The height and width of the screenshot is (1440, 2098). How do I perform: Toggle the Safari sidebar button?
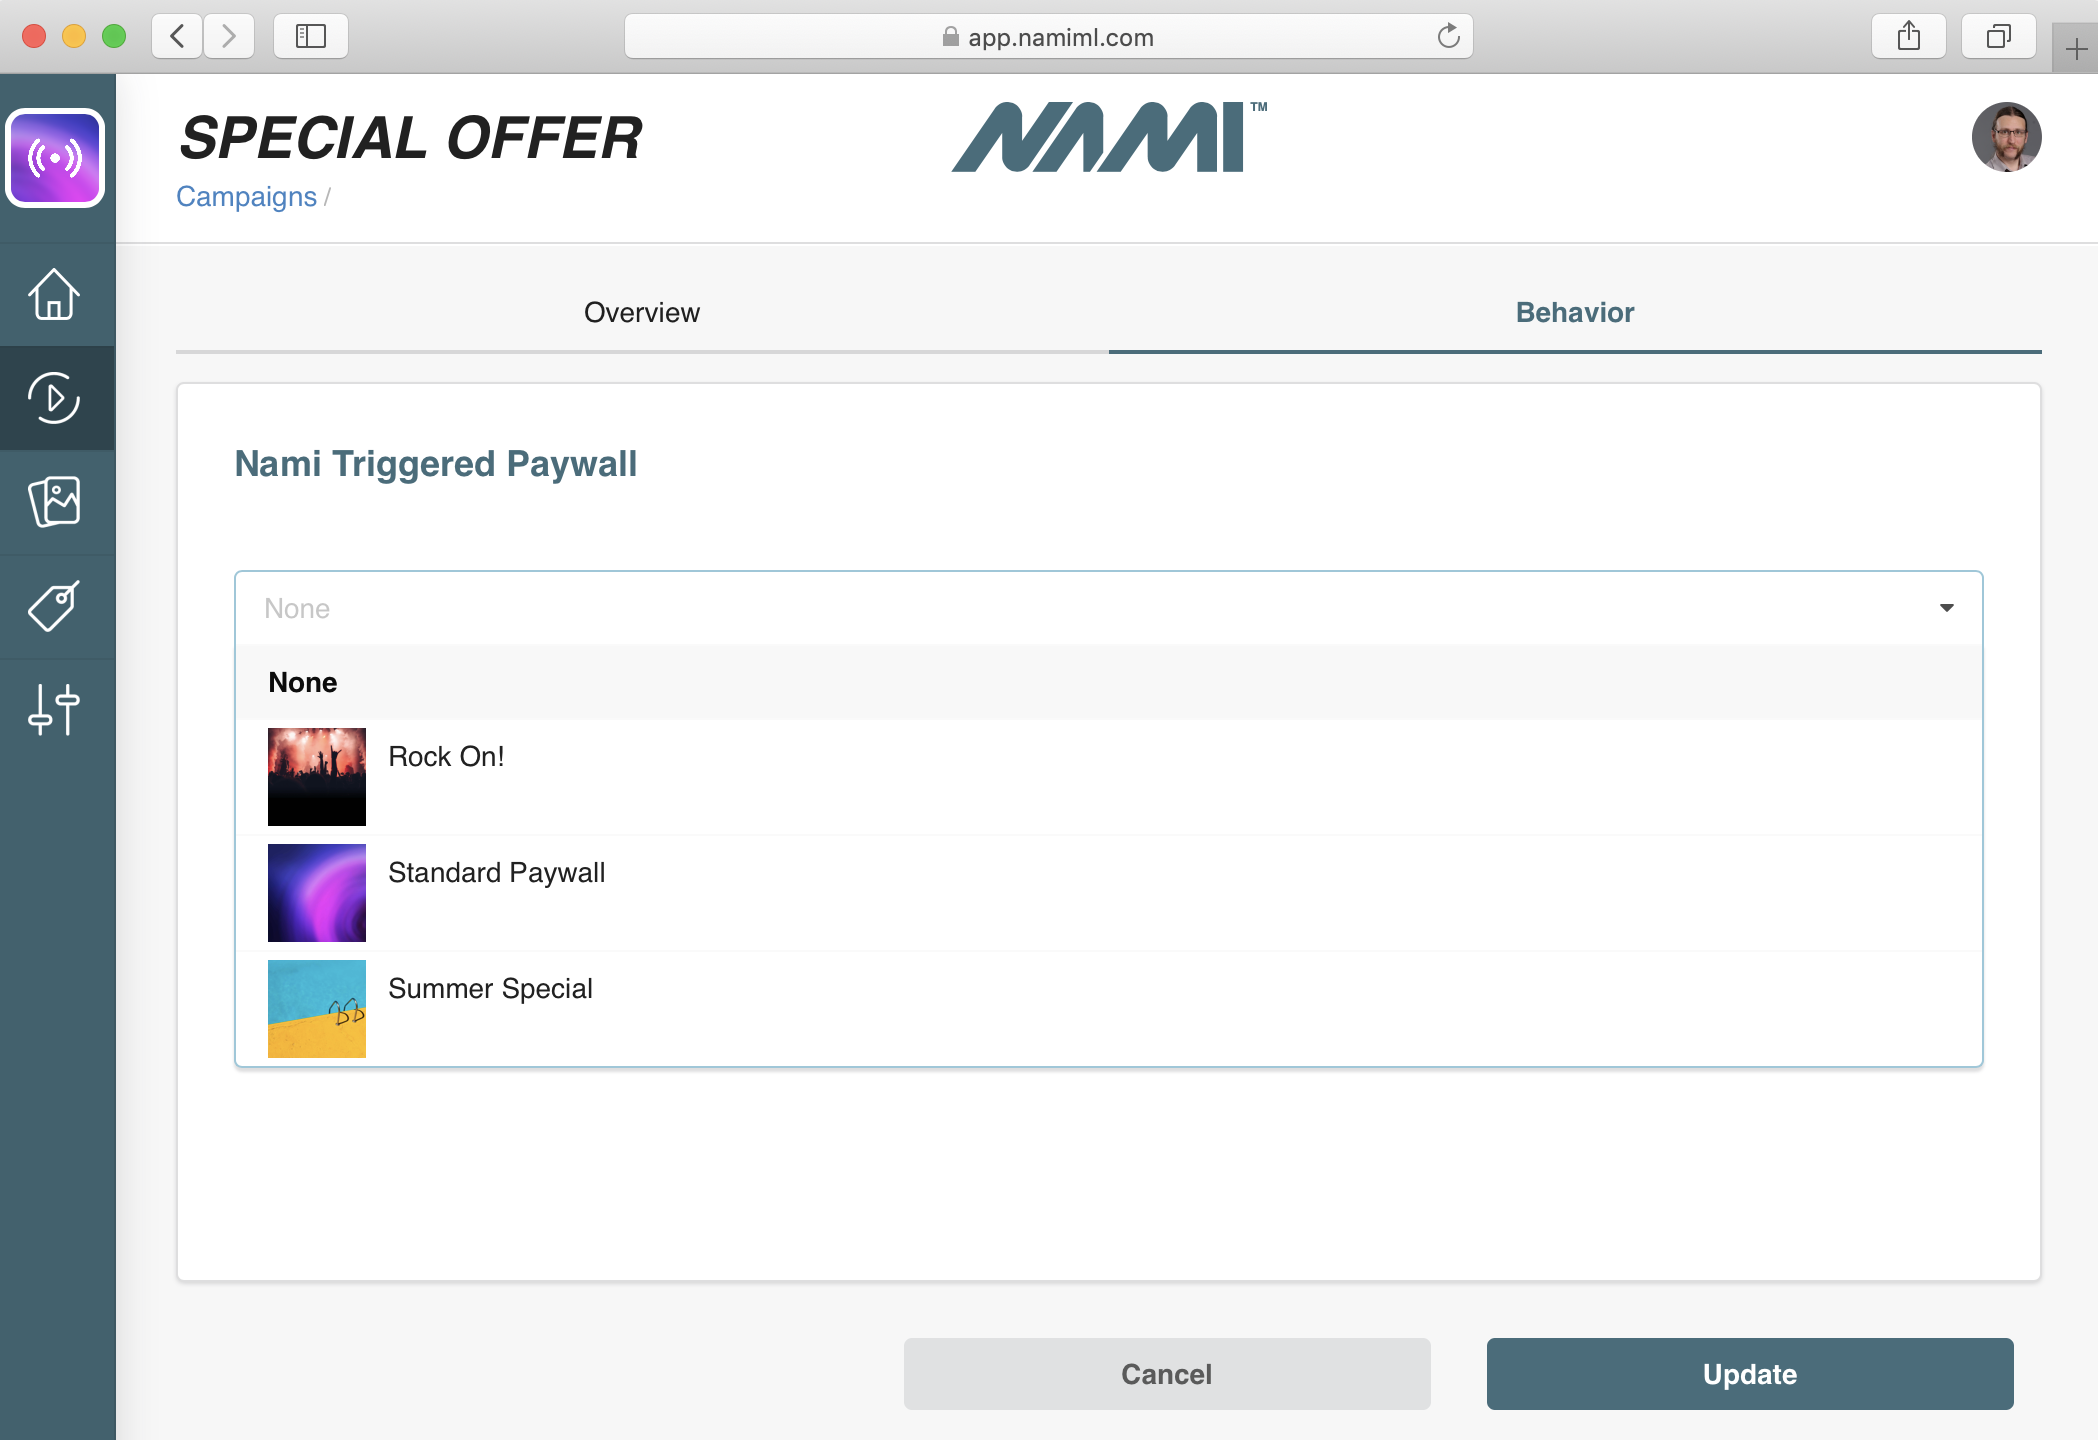[x=310, y=37]
